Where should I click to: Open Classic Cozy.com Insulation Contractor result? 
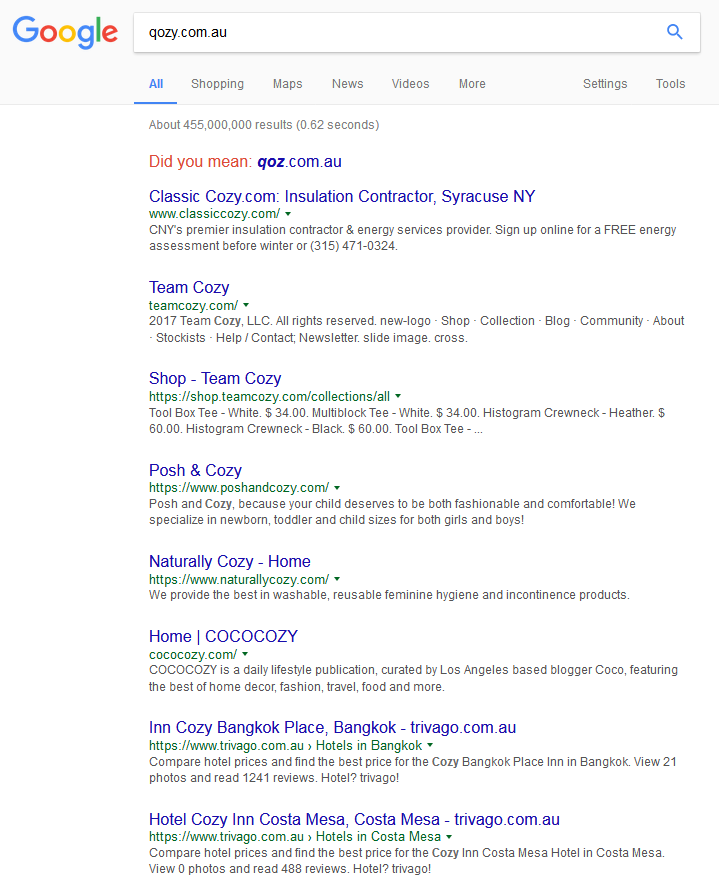pyautogui.click(x=342, y=197)
